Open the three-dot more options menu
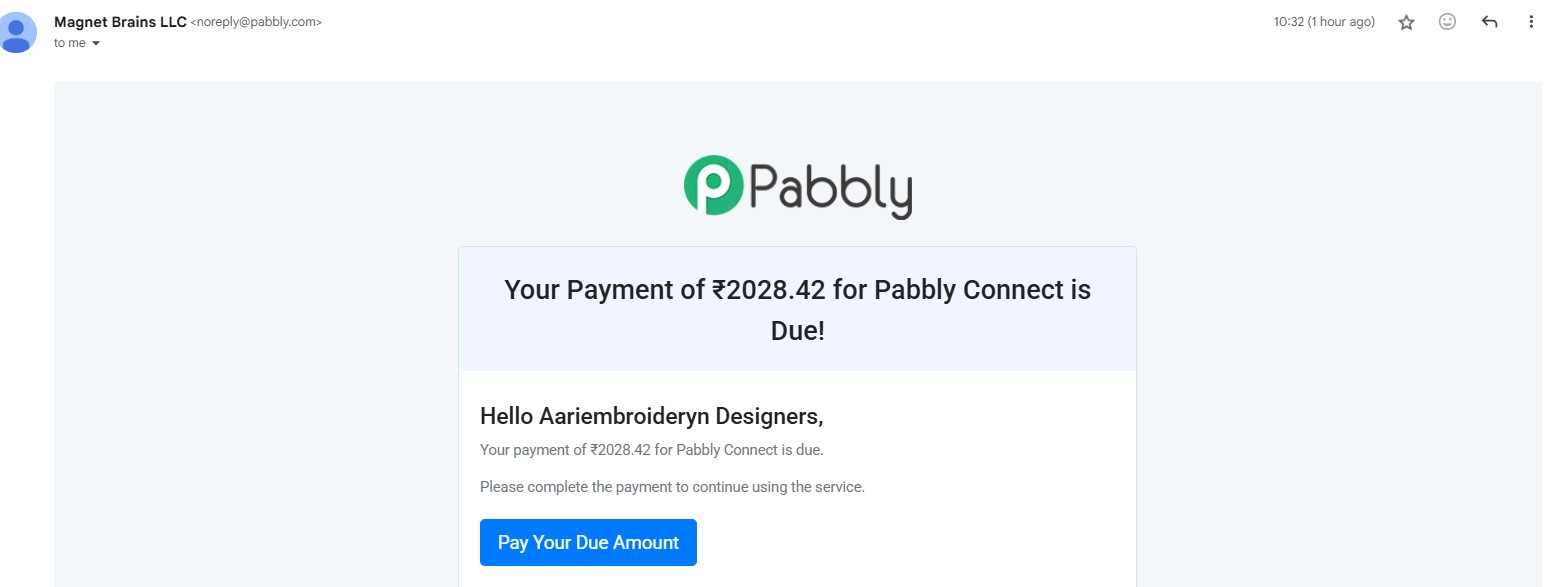 (1531, 22)
